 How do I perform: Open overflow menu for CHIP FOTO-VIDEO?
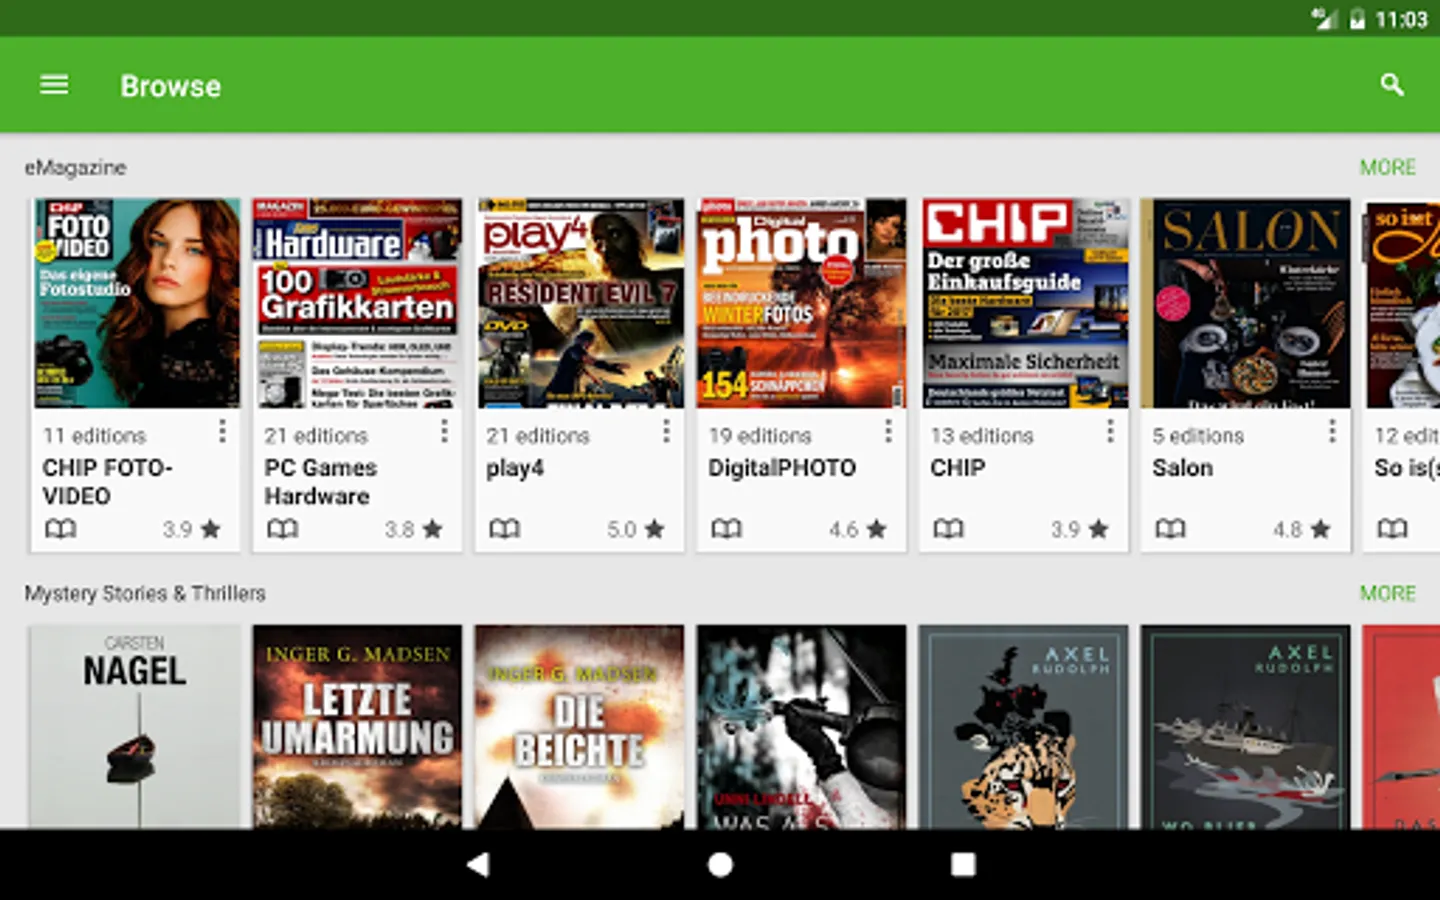pos(222,431)
